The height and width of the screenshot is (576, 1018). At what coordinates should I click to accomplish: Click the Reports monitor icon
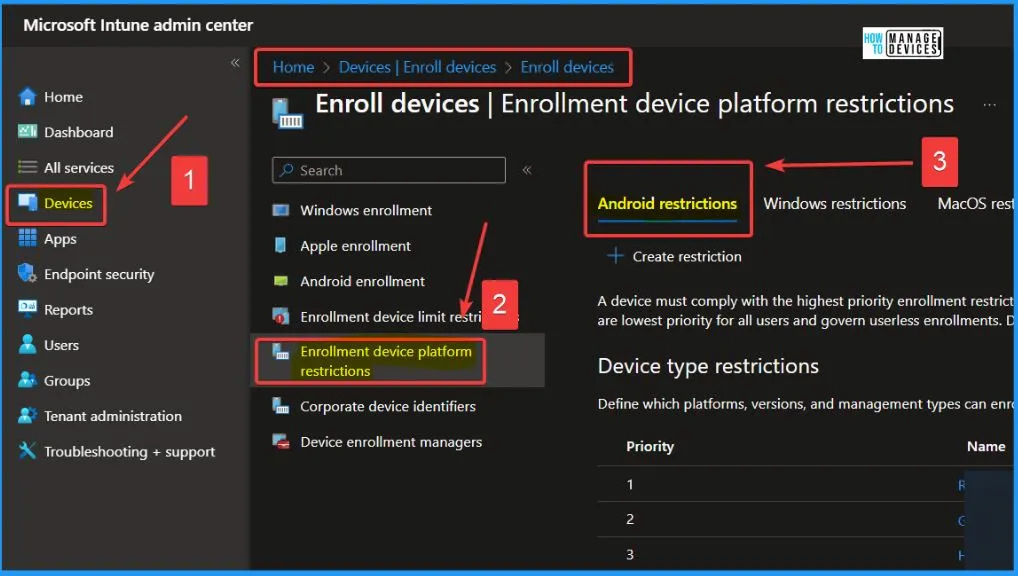[x=27, y=309]
